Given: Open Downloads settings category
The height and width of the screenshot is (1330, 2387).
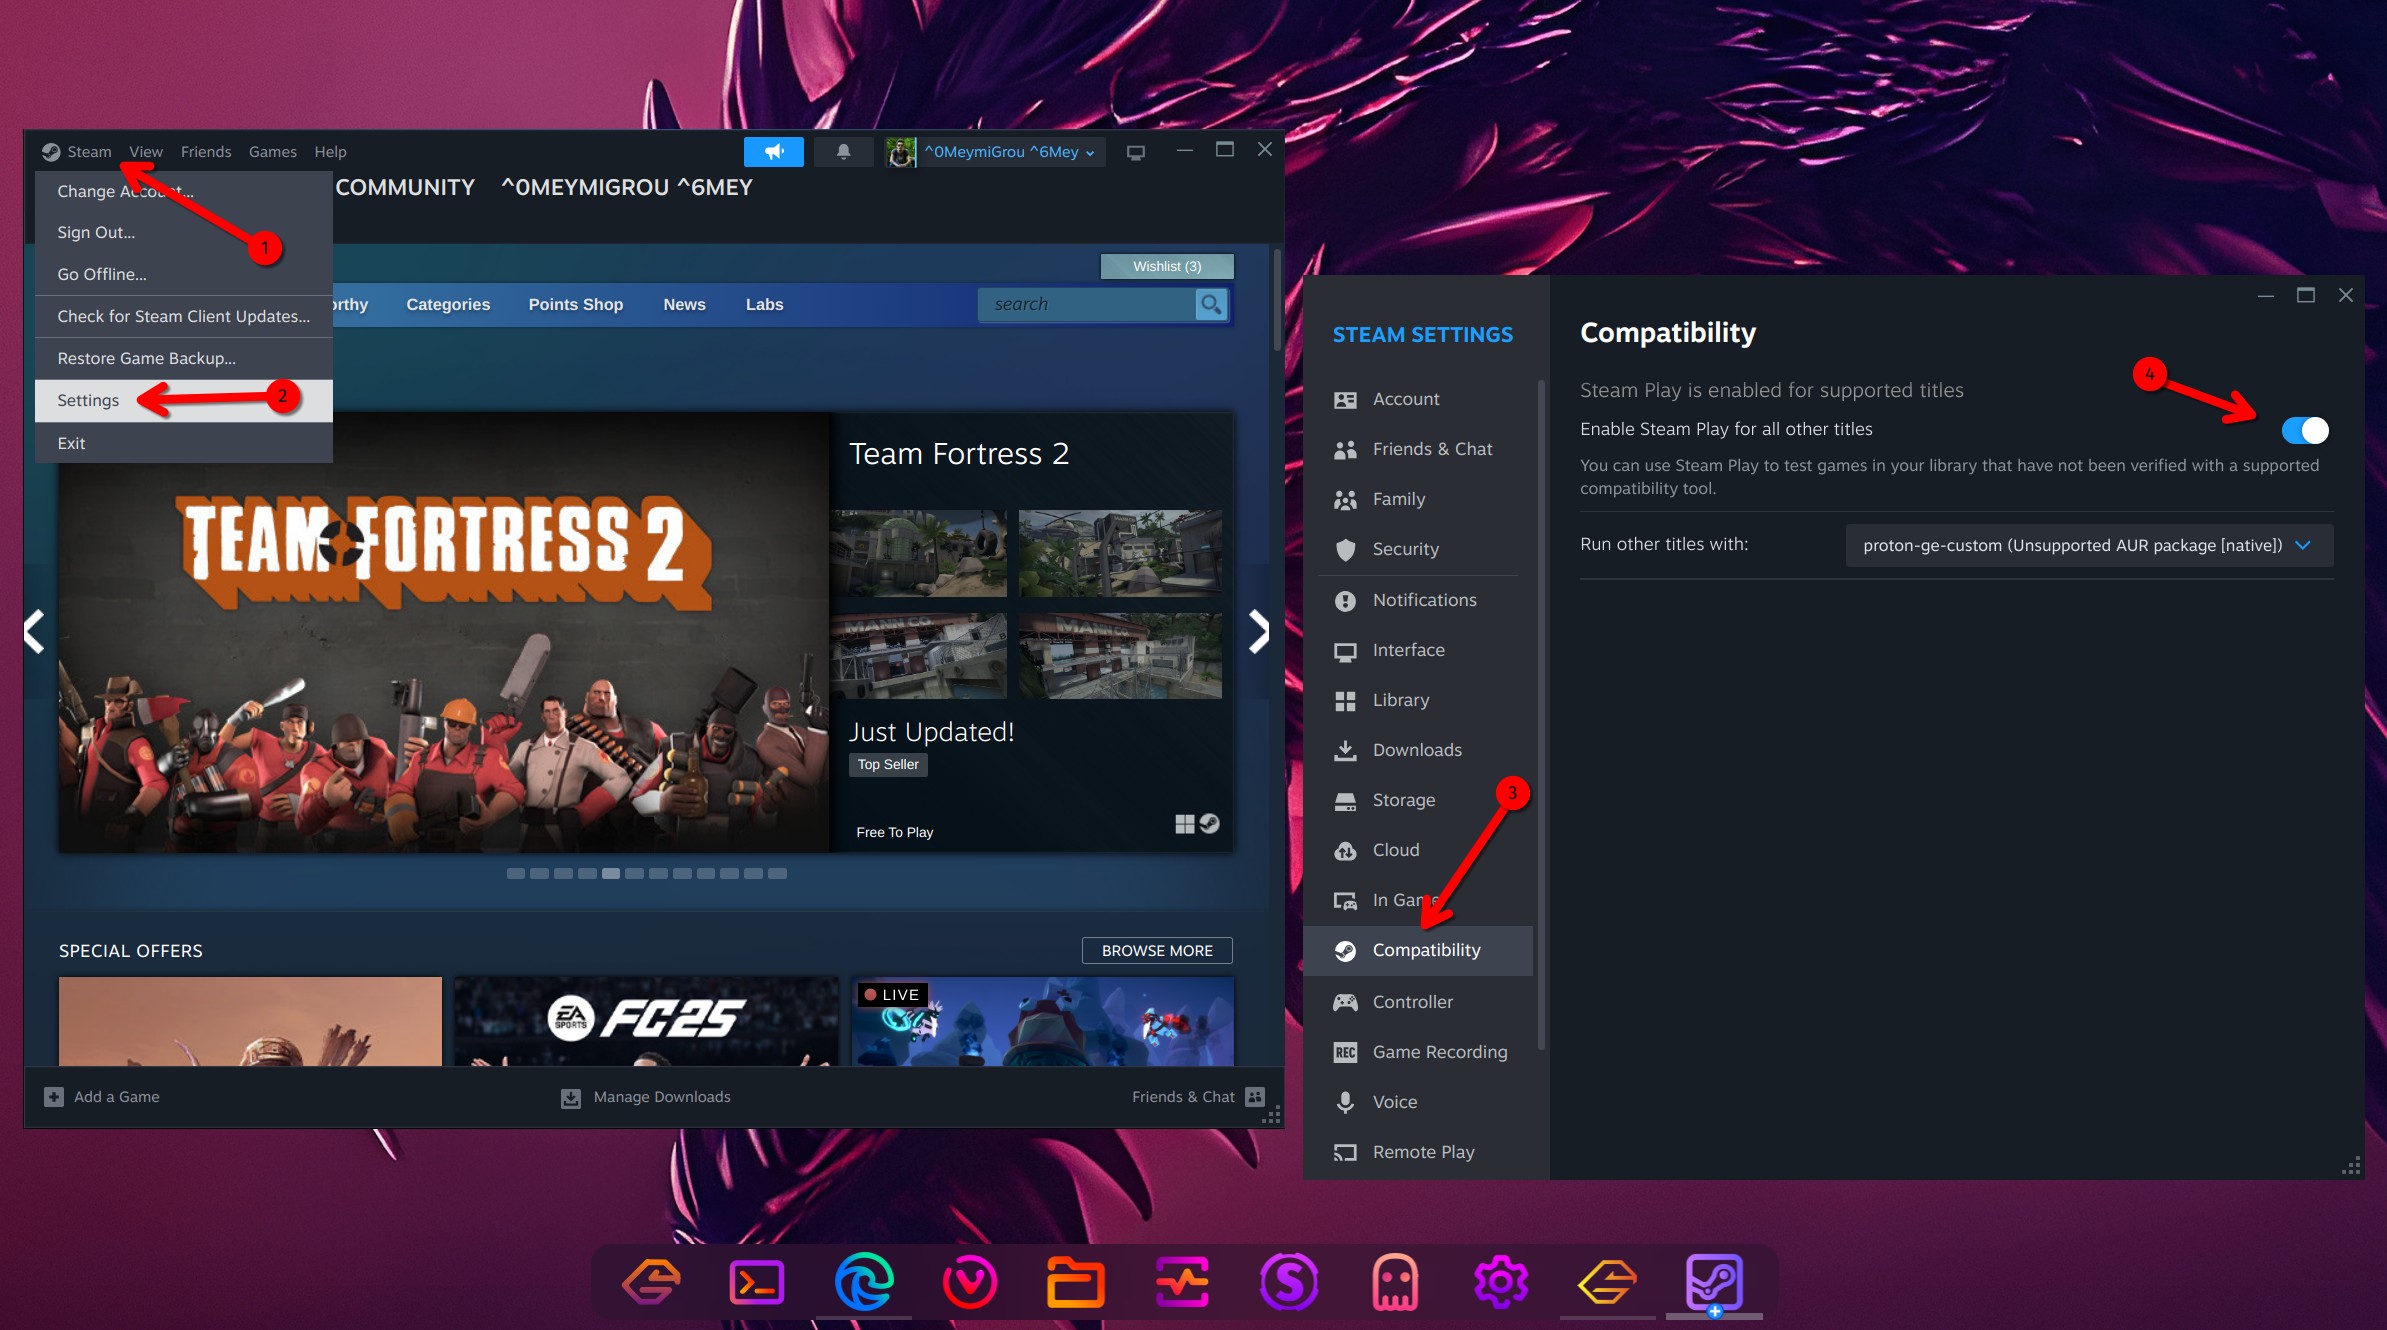Looking at the screenshot, I should [1418, 750].
